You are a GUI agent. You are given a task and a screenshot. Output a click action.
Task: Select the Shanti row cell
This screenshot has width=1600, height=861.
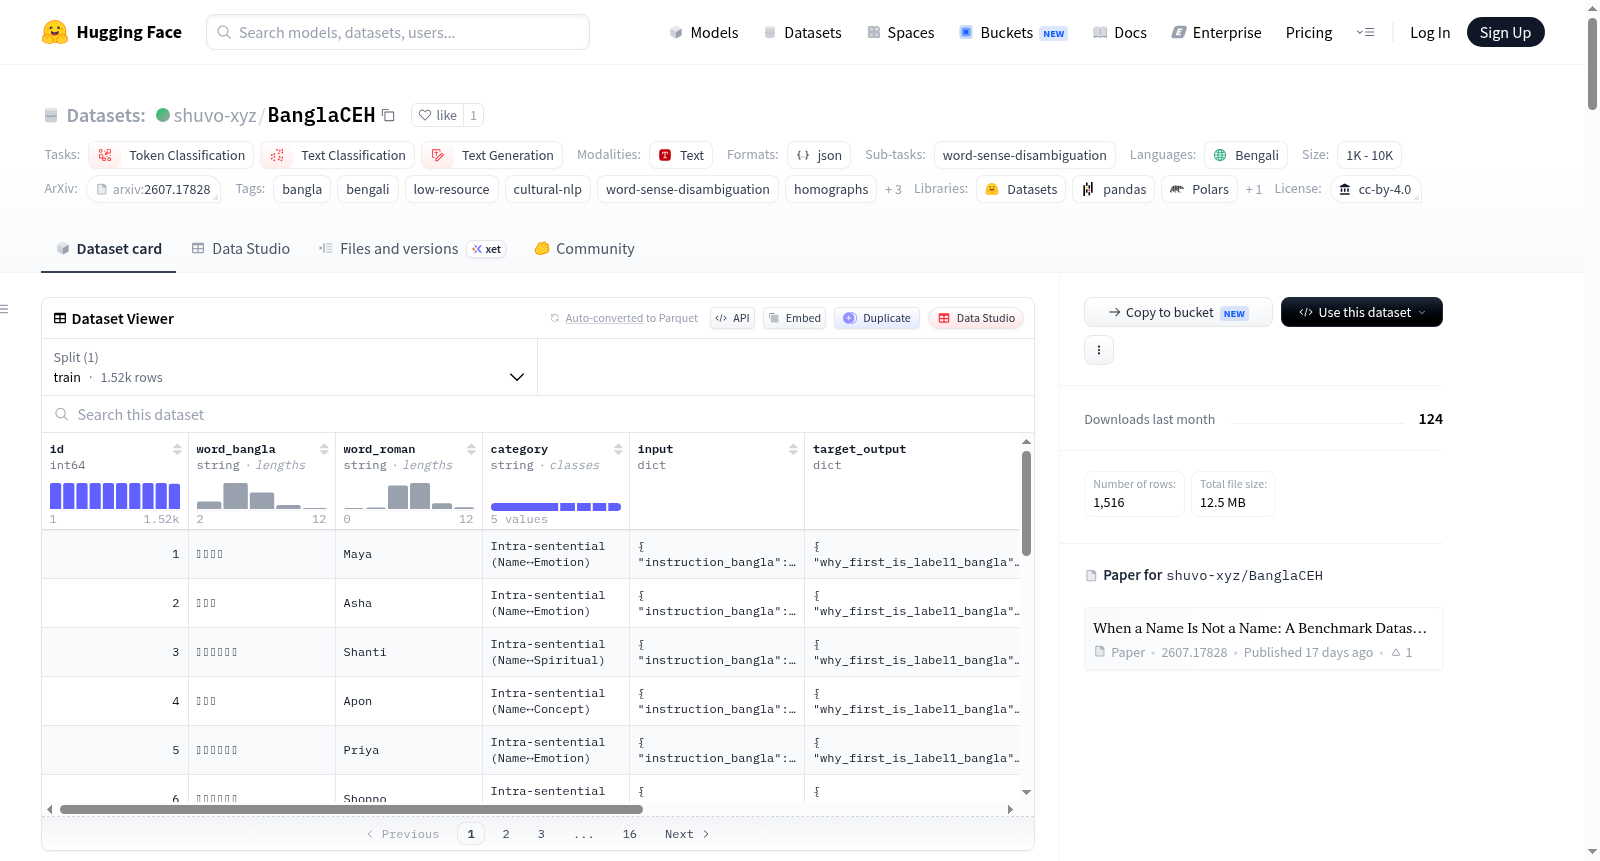(408, 652)
